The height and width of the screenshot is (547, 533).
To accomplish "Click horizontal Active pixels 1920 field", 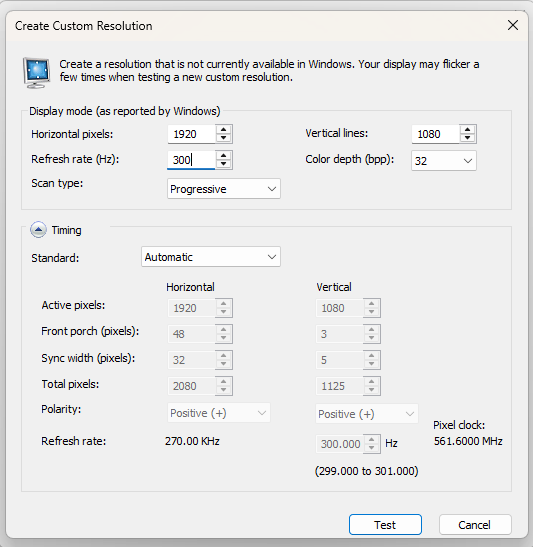I will (191, 308).
